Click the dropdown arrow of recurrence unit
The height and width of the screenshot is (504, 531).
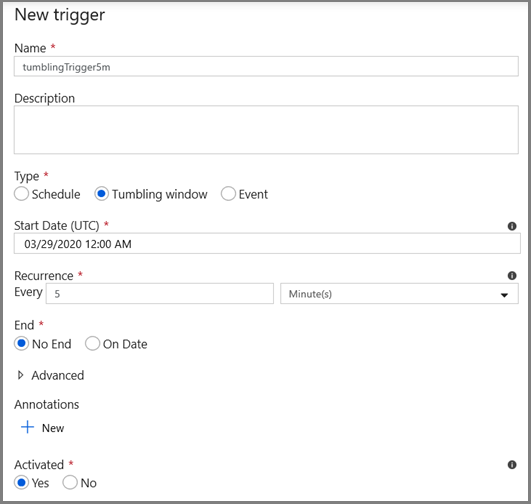tap(504, 295)
